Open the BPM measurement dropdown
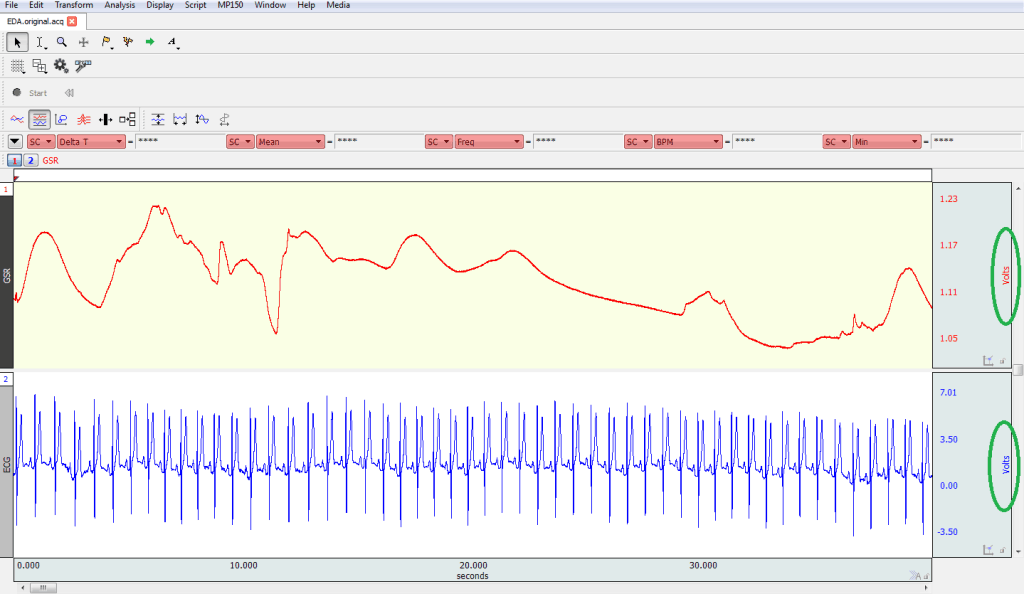 pyautogui.click(x=688, y=142)
